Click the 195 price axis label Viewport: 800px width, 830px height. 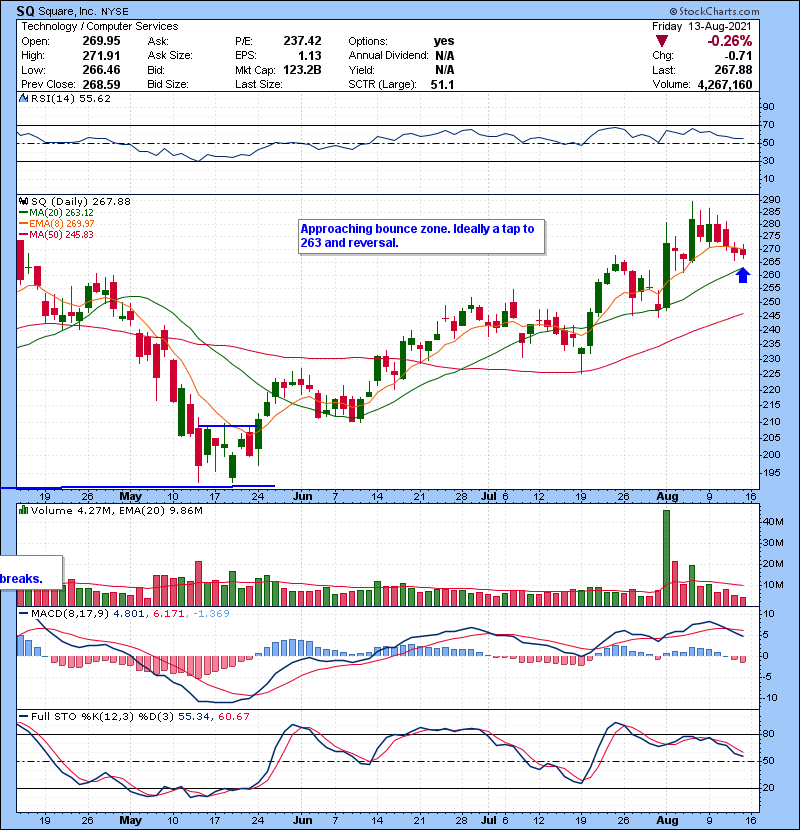click(771, 472)
